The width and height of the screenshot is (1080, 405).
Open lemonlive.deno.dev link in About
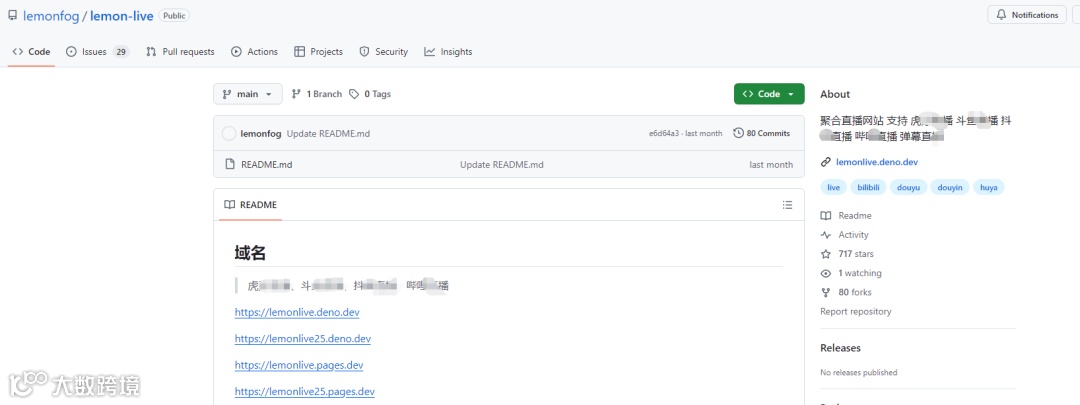click(x=876, y=163)
